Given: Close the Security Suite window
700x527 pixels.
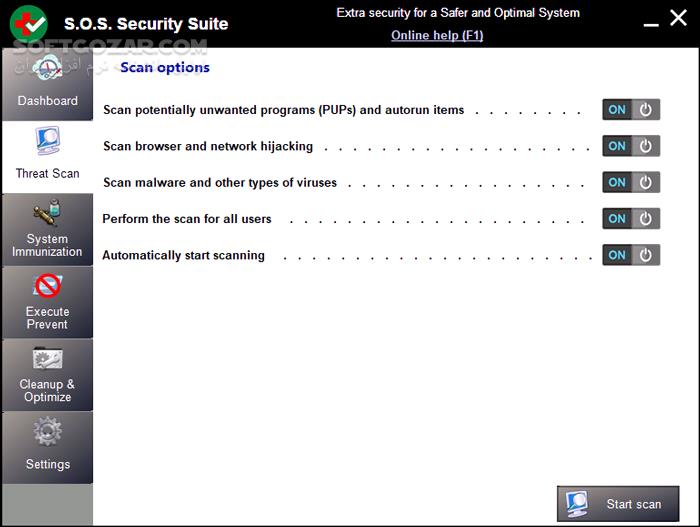Looking at the screenshot, I should pyautogui.click(x=677, y=18).
